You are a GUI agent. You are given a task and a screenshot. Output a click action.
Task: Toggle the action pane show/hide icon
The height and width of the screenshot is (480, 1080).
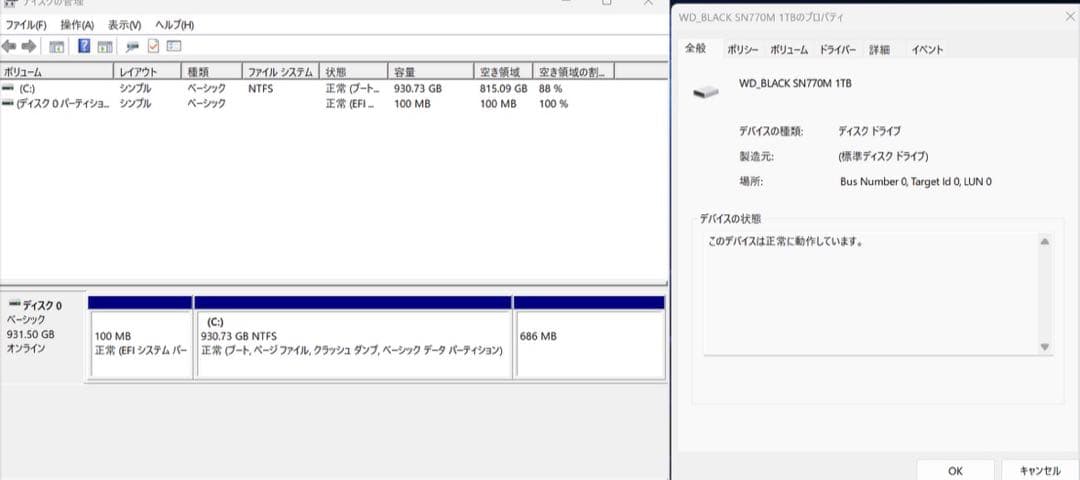point(105,47)
